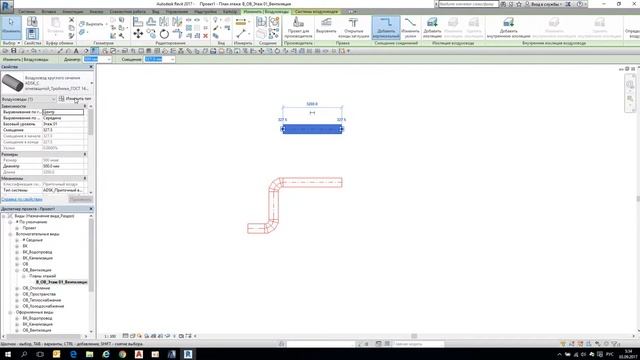Click the Justify duct tool
This screenshot has height=360, width=640.
[x=326, y=27]
